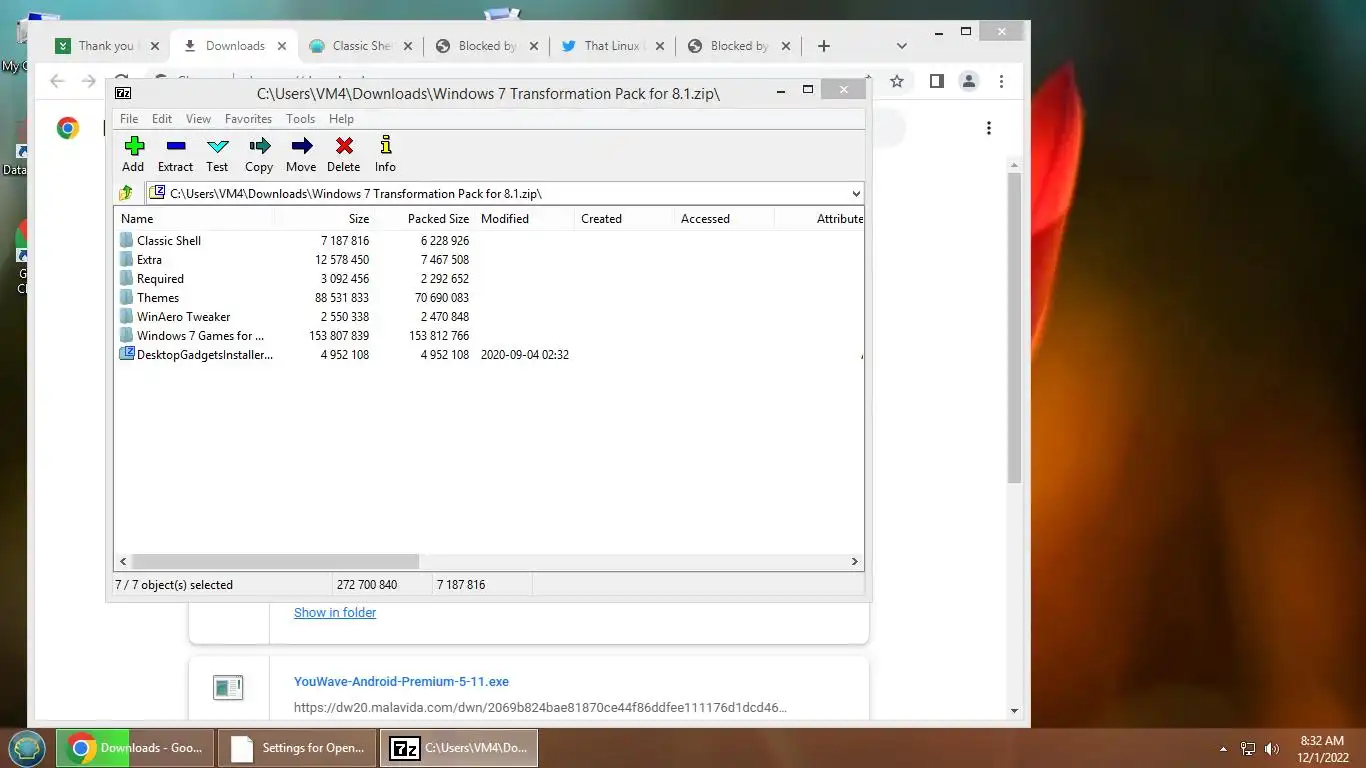Click the 7-Zip scrollbar right arrow
Image resolution: width=1366 pixels, height=768 pixels.
click(855, 562)
